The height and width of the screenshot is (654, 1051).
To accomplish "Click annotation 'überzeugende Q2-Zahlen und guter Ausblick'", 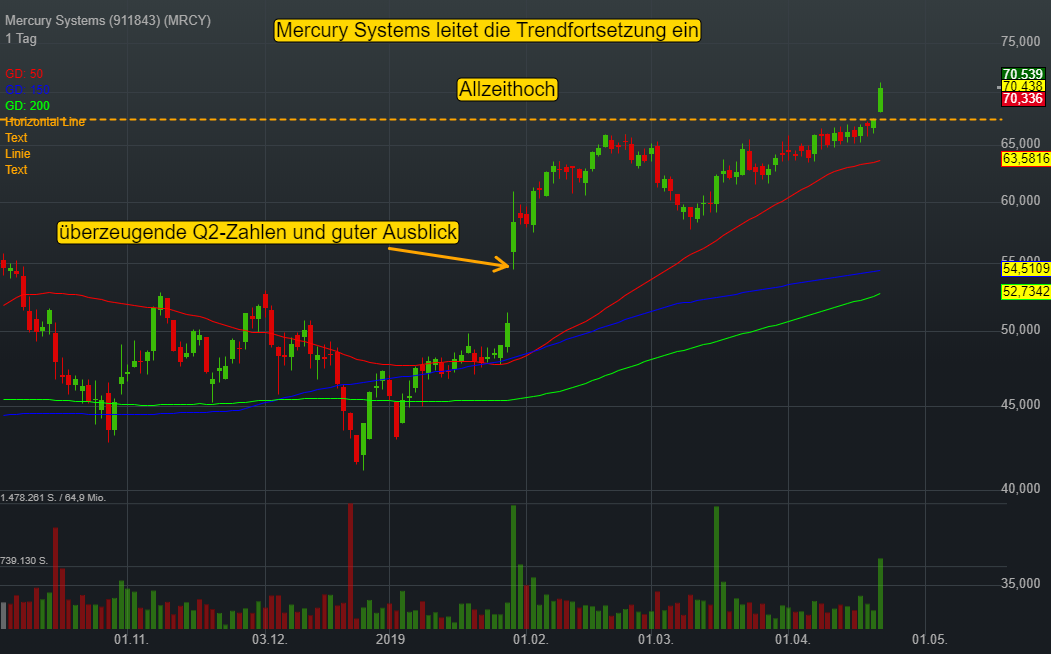I will [258, 233].
